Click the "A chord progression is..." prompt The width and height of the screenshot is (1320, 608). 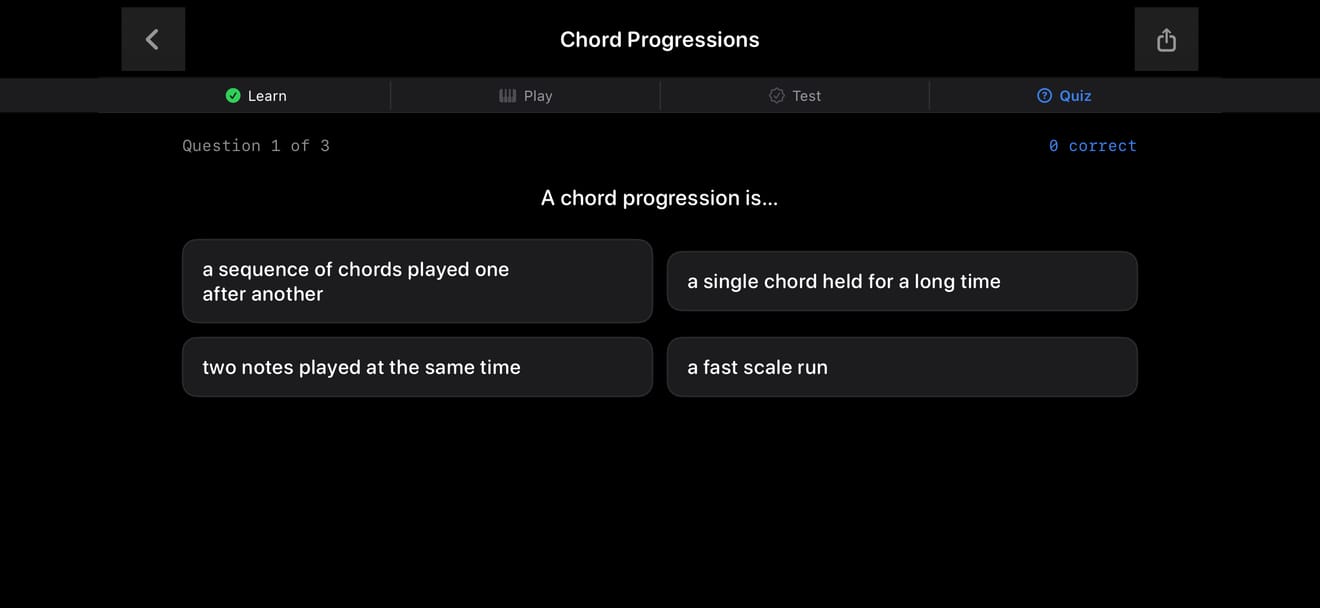(x=660, y=198)
